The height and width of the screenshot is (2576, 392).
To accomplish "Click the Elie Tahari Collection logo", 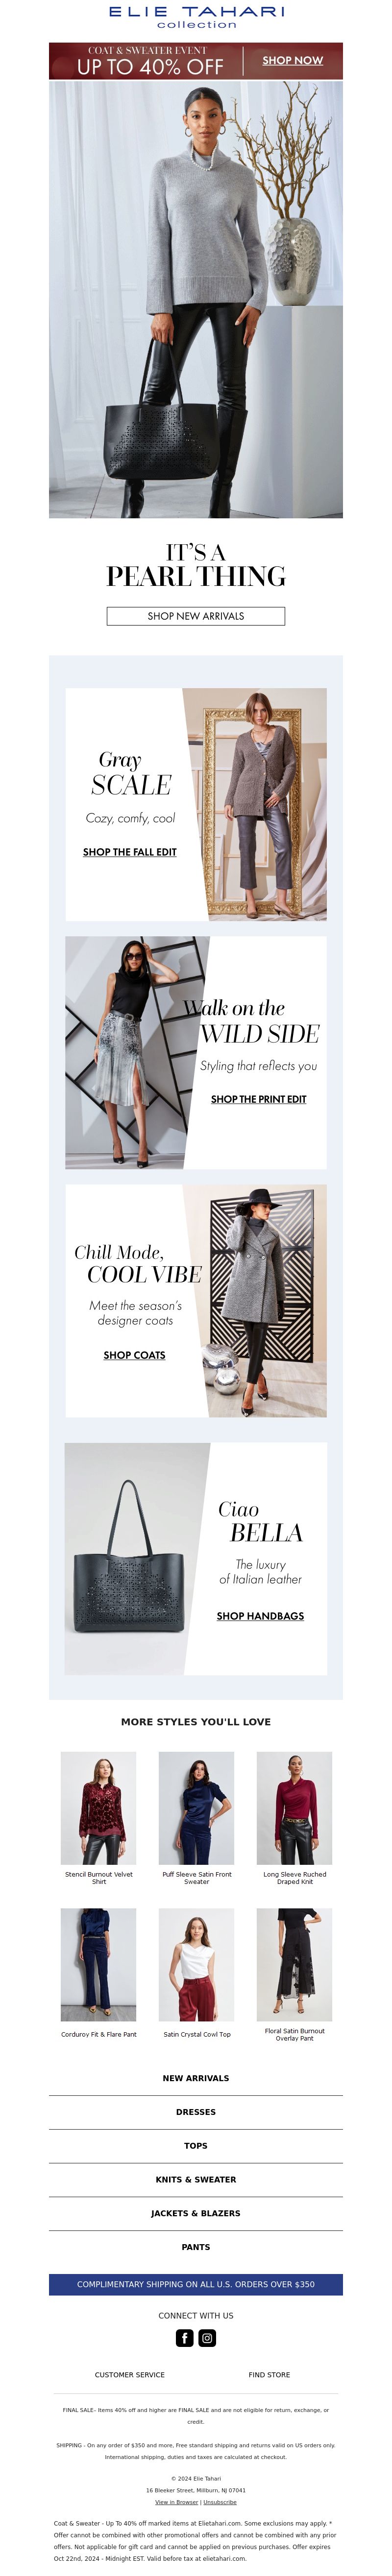I will point(196,17).
